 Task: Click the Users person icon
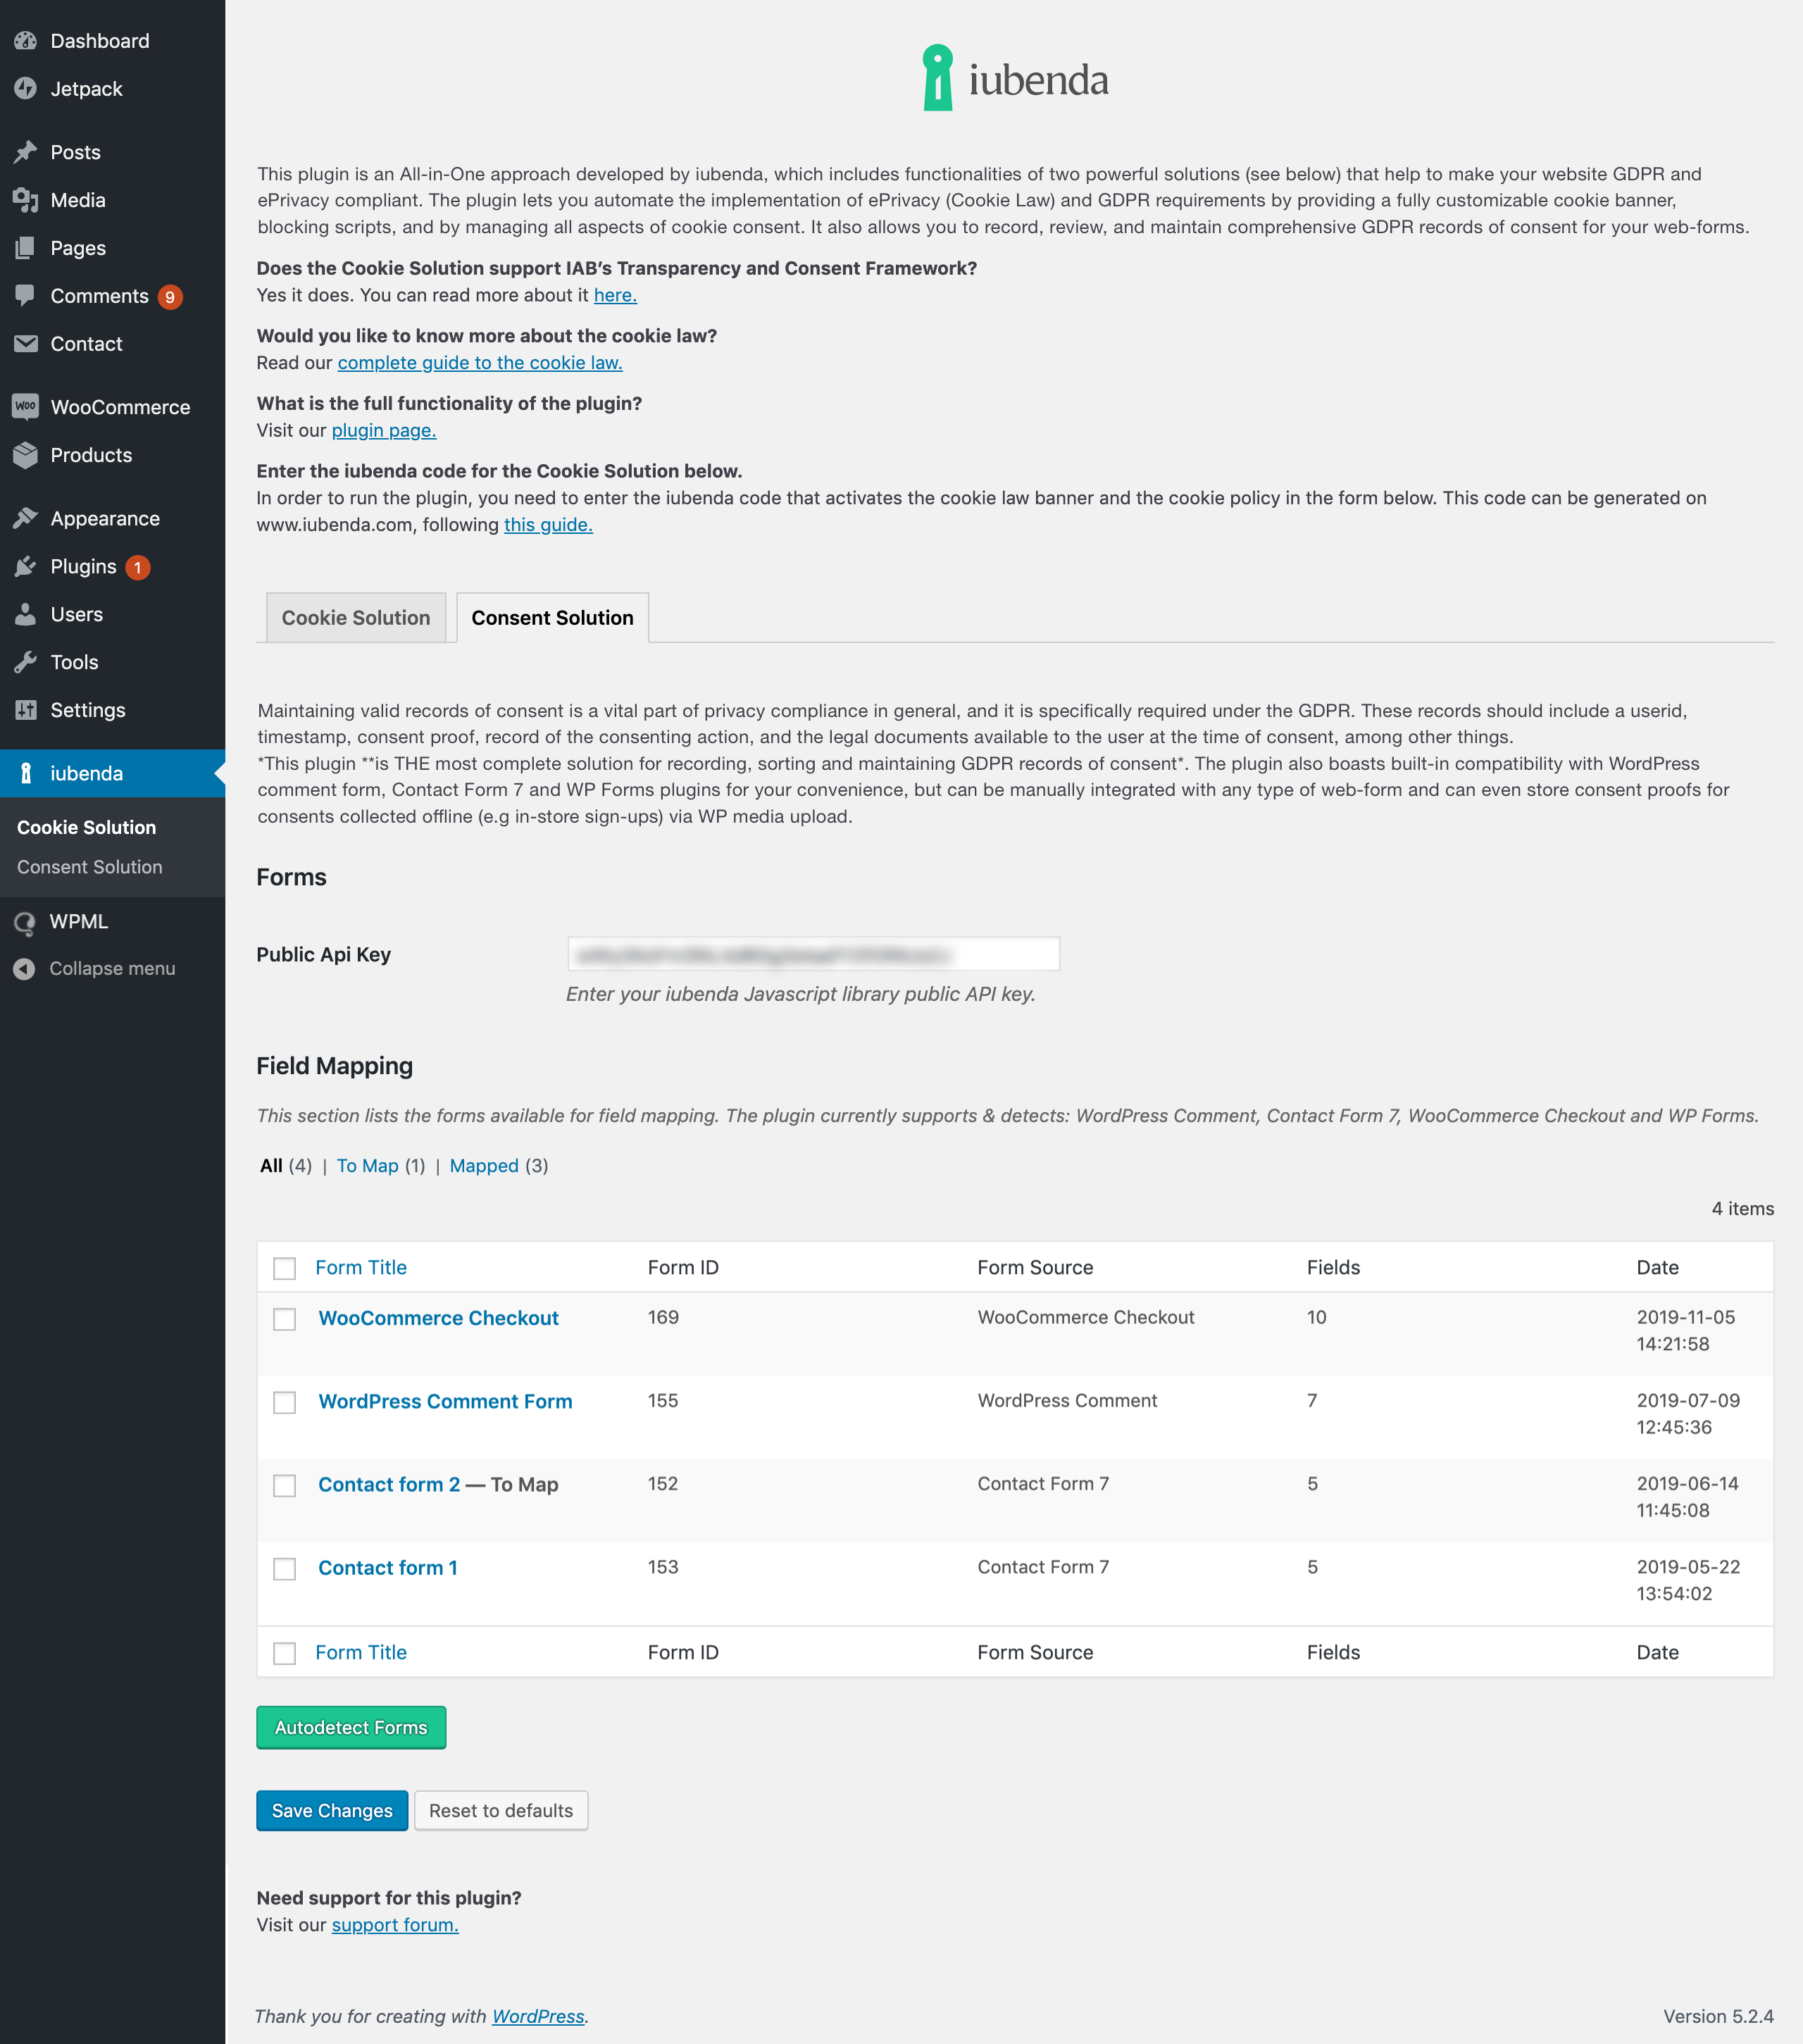click(25, 615)
